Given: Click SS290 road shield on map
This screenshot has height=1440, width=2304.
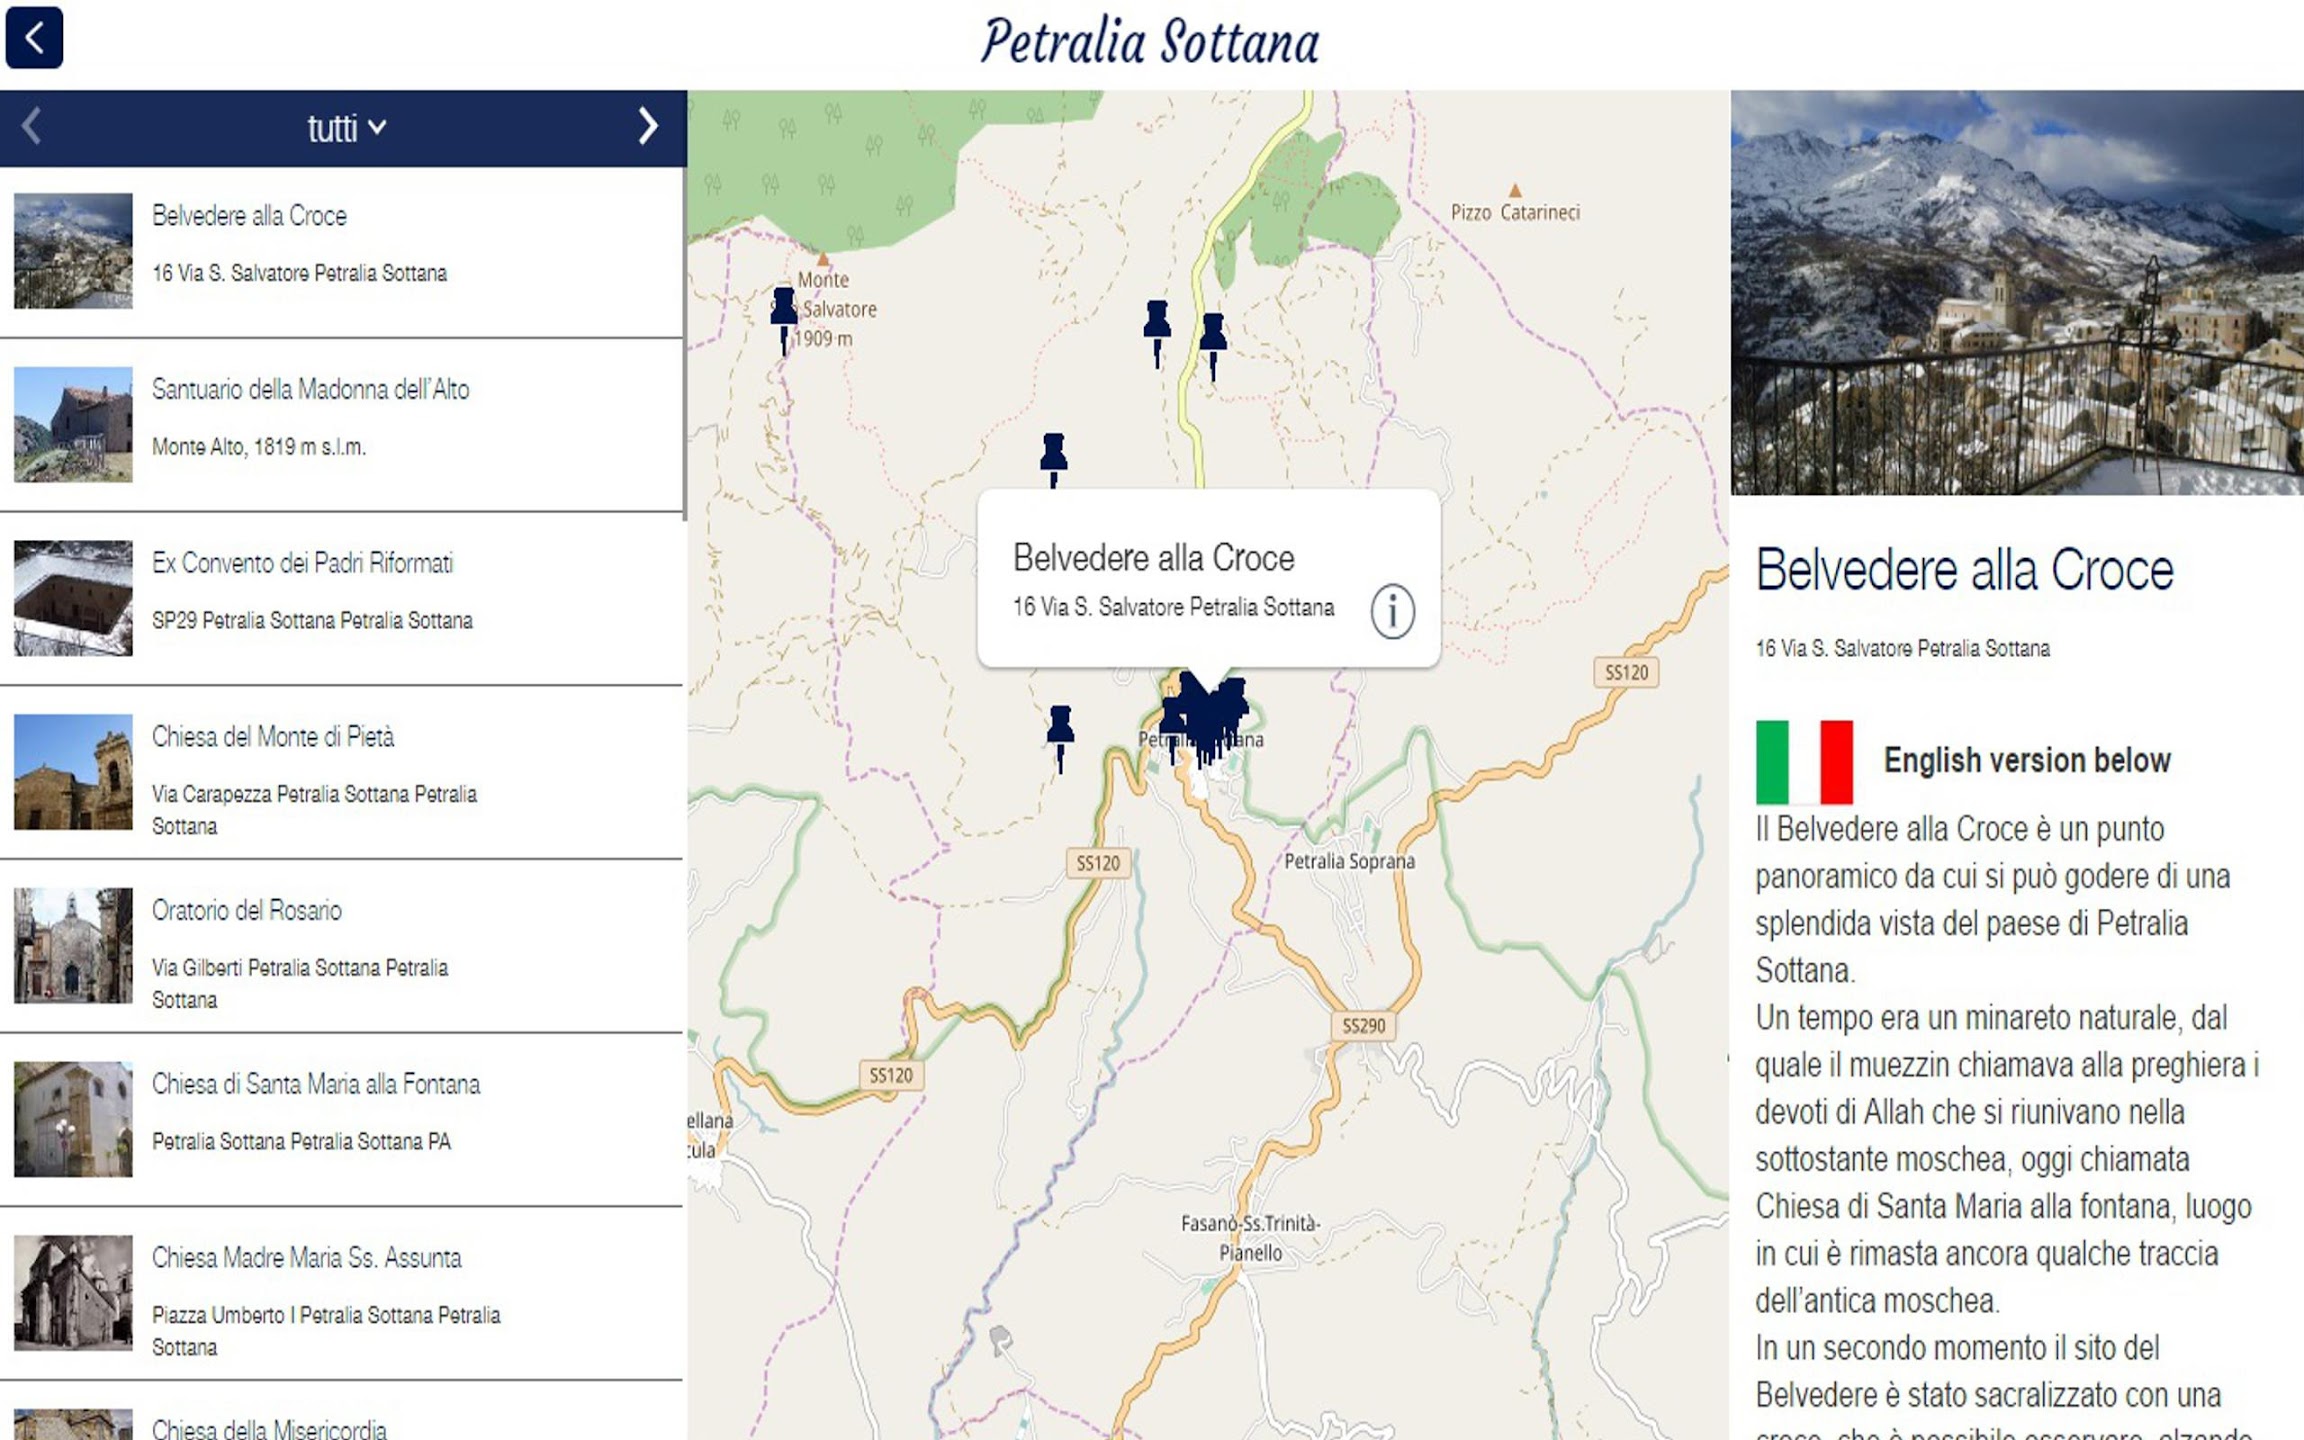Looking at the screenshot, I should click(x=1363, y=1026).
